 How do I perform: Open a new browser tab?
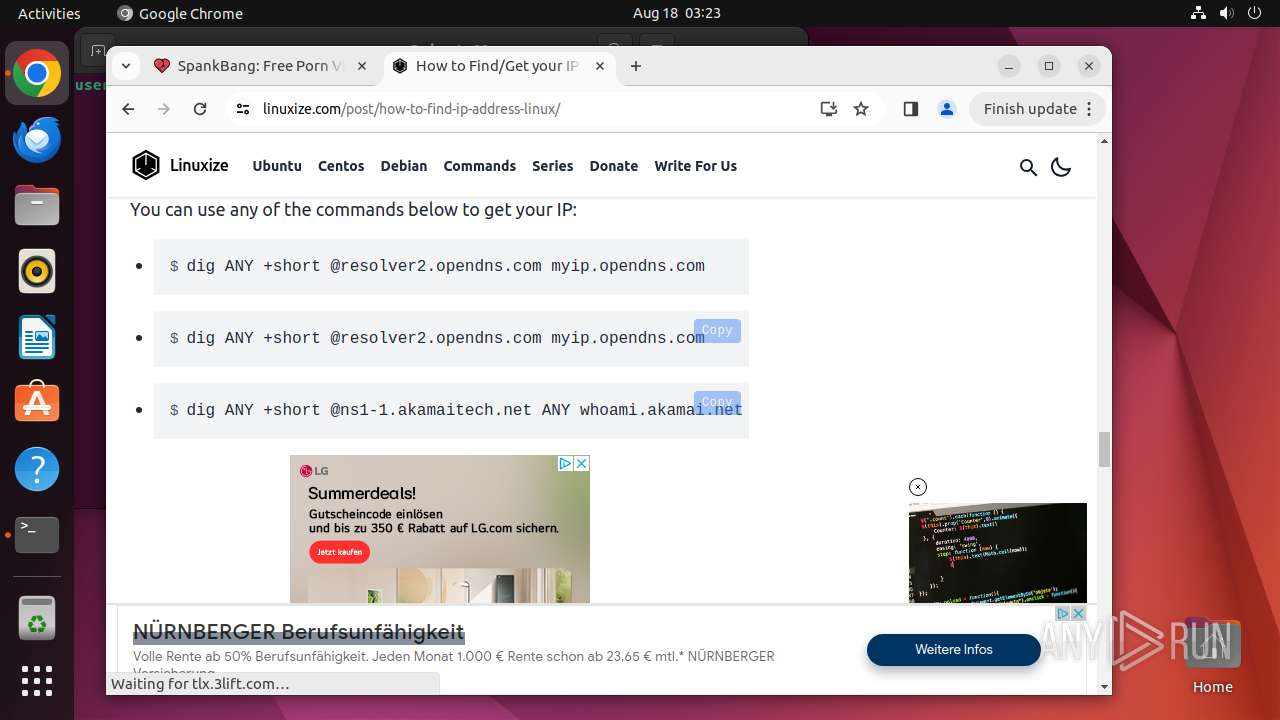[x=636, y=66]
